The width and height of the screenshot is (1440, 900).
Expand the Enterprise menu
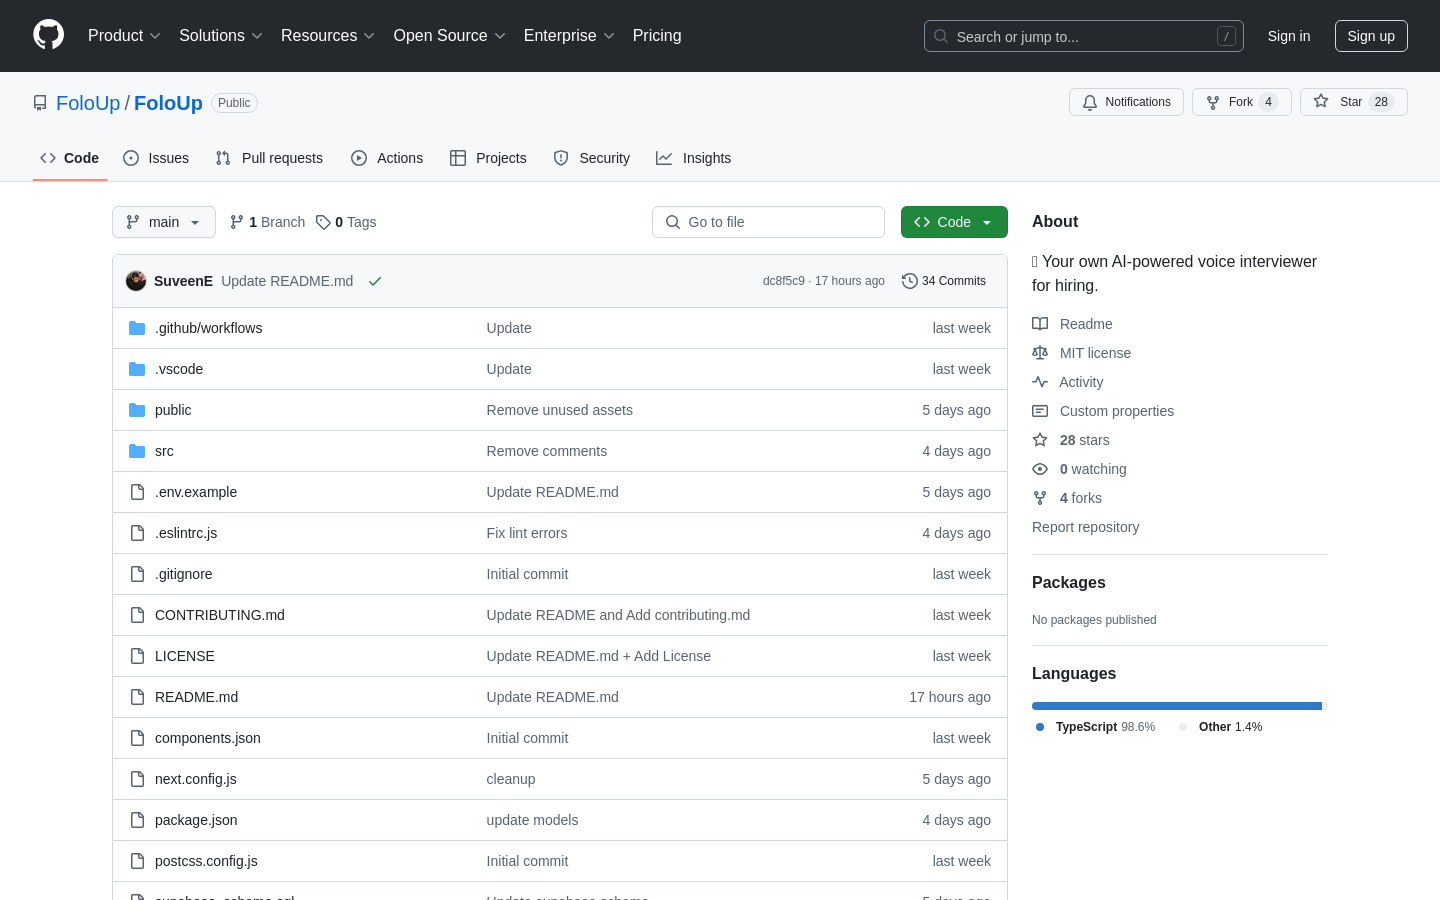[569, 36]
